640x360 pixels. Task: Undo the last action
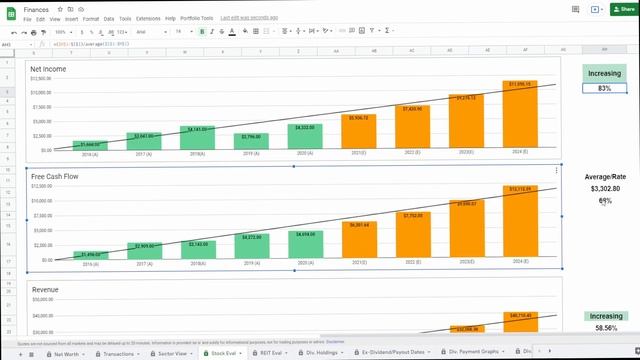pyautogui.click(x=14, y=32)
